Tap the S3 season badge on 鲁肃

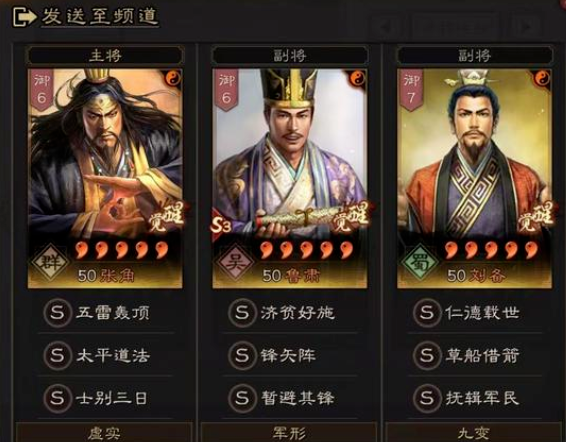pos(221,226)
